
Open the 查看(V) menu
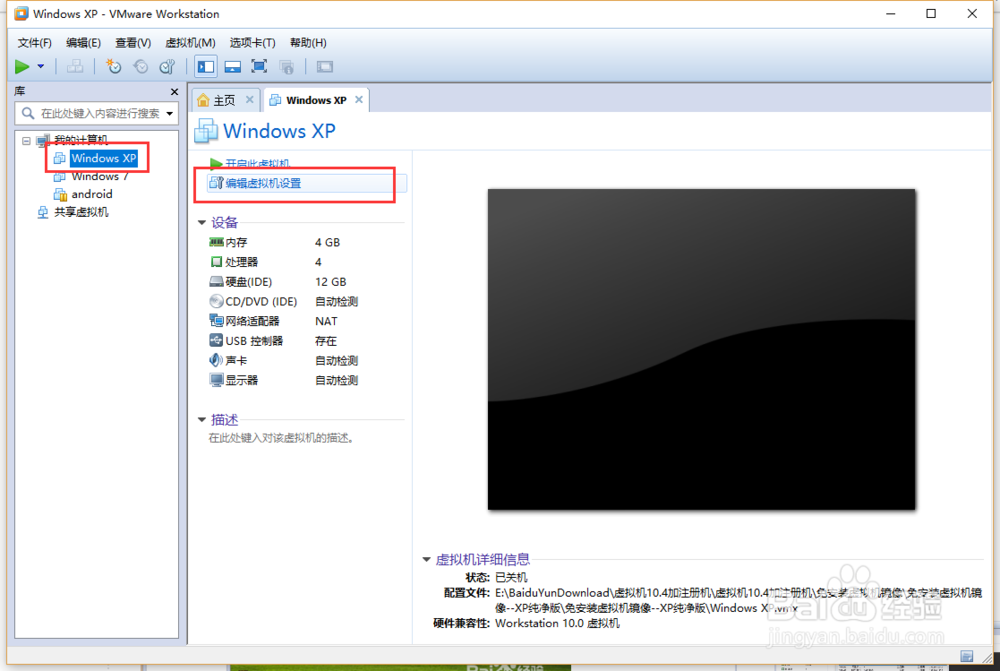(133, 43)
